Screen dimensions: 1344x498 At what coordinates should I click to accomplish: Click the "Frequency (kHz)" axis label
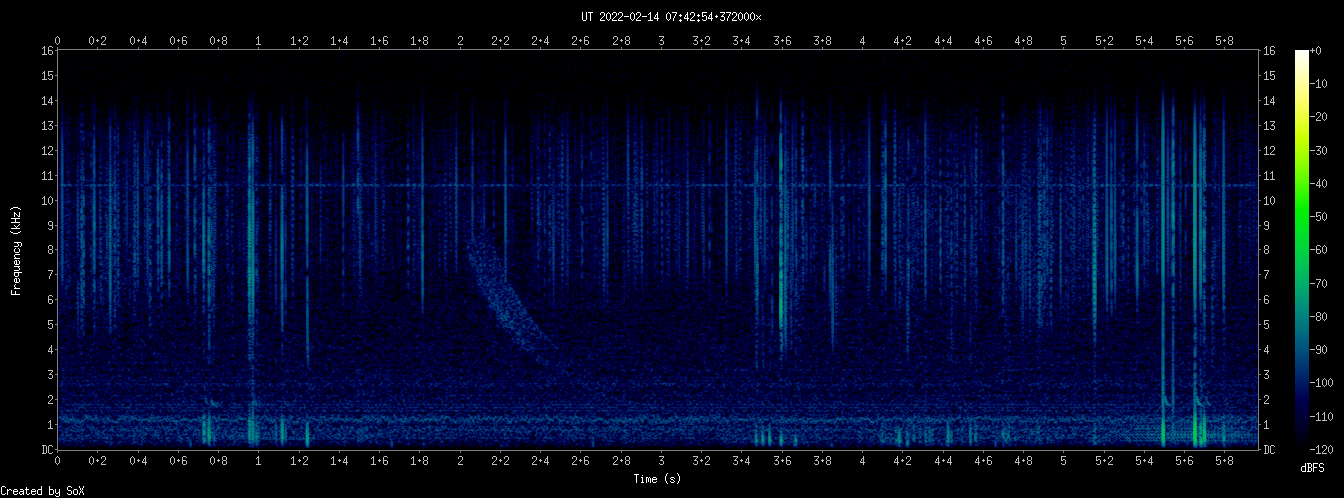pos(16,249)
